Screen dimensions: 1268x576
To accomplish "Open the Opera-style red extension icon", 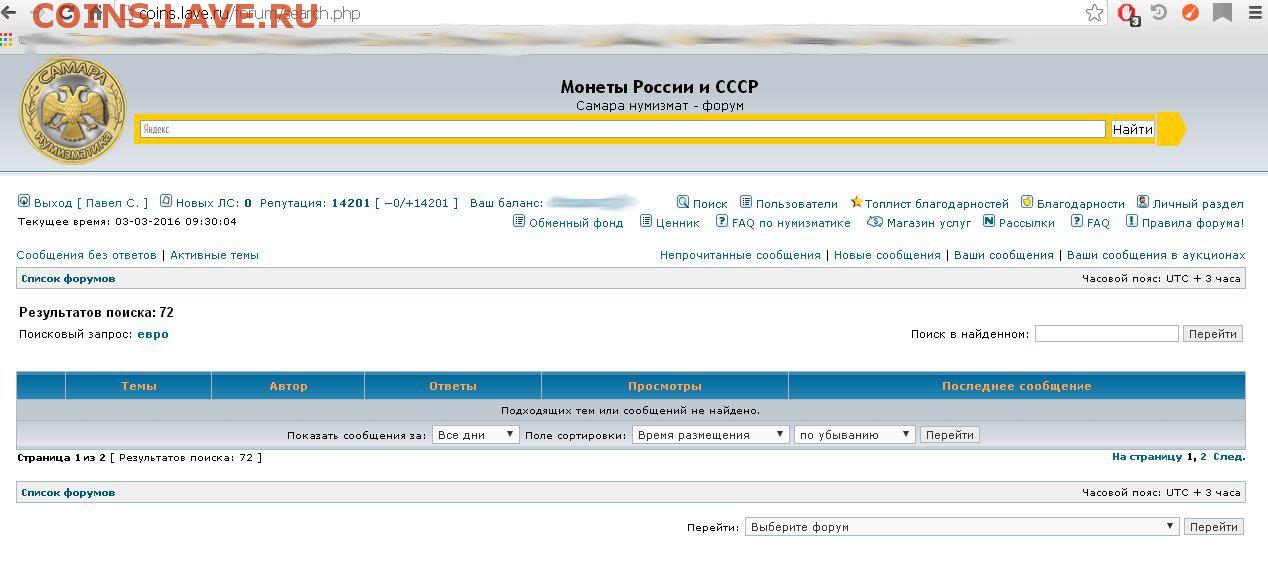I will (1127, 14).
